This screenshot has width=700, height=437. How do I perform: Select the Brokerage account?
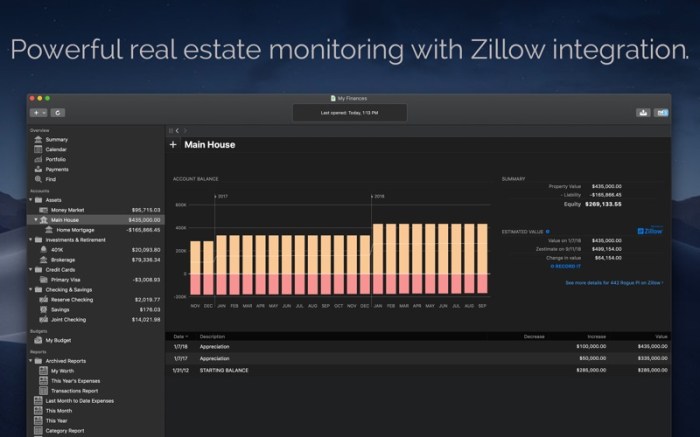[x=62, y=260]
